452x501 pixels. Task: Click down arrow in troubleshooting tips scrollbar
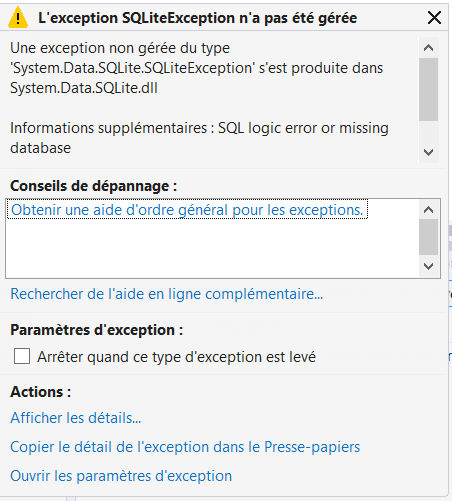[x=428, y=266]
